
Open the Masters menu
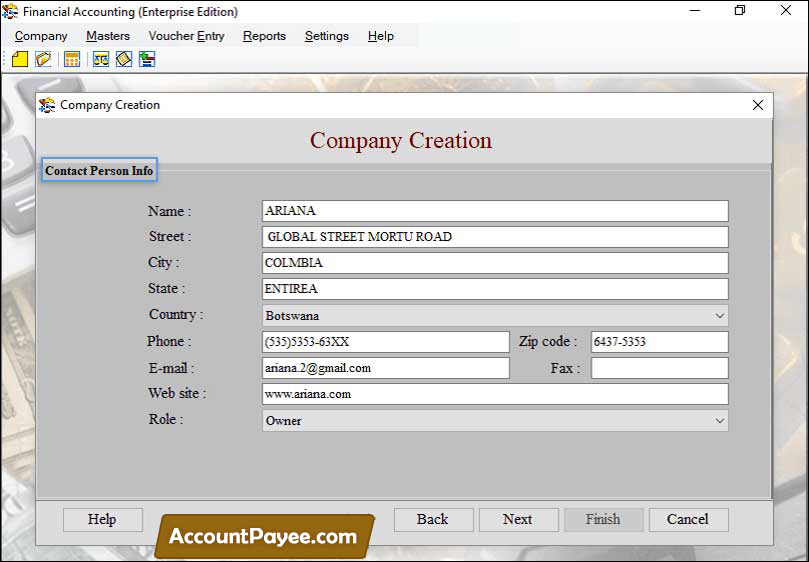tap(108, 36)
